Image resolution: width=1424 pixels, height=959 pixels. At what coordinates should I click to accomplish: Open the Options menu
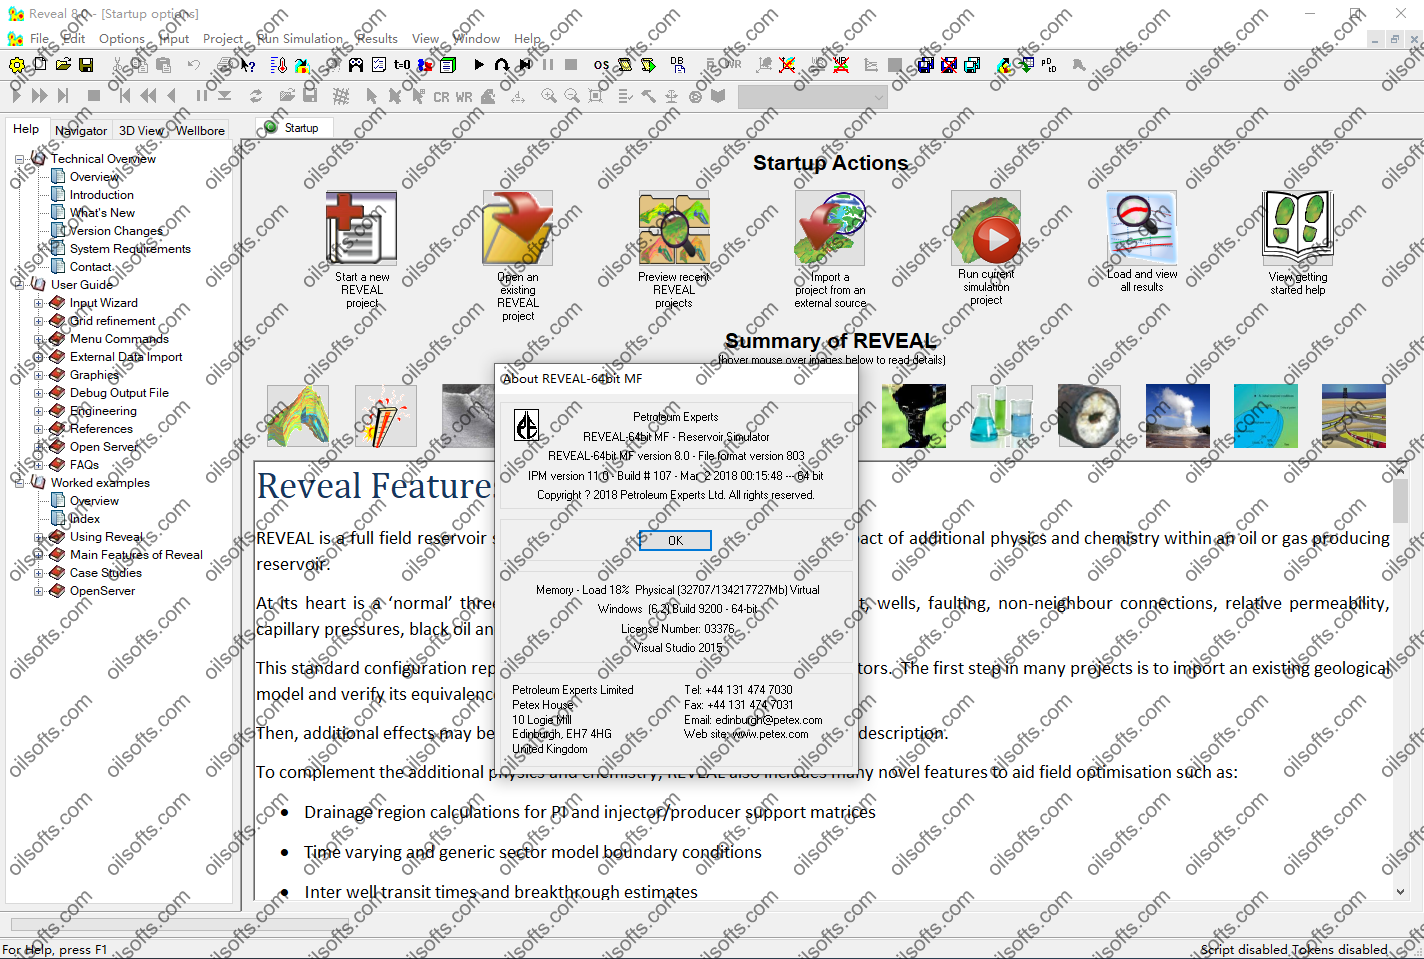122,38
